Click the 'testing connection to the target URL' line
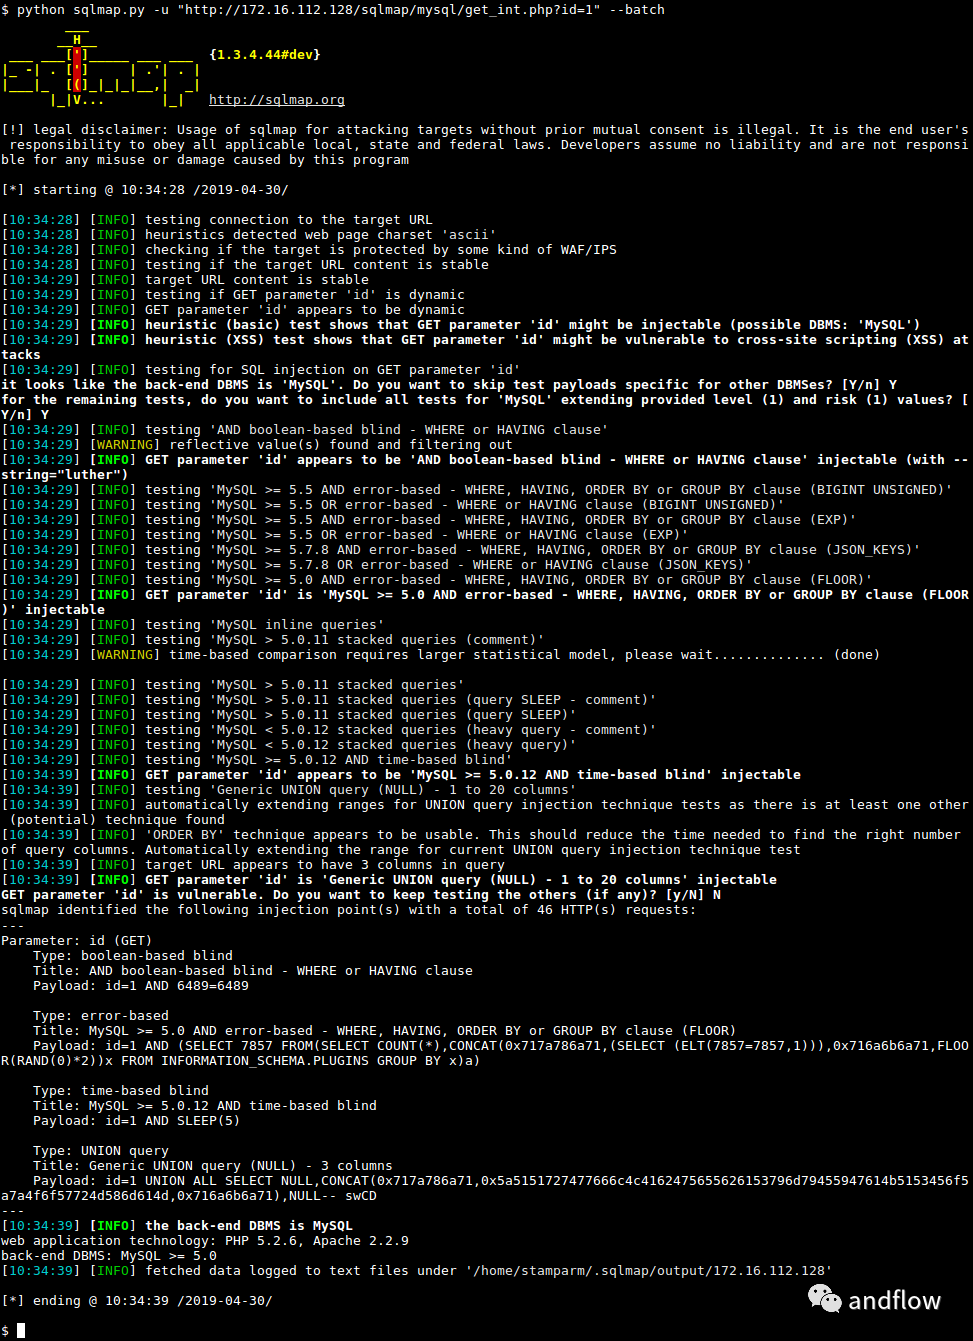973x1341 pixels. (x=217, y=220)
